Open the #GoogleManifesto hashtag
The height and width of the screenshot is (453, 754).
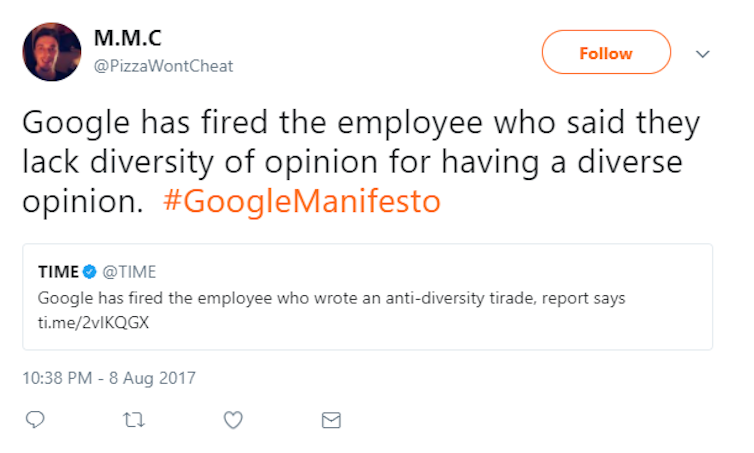[x=302, y=201]
